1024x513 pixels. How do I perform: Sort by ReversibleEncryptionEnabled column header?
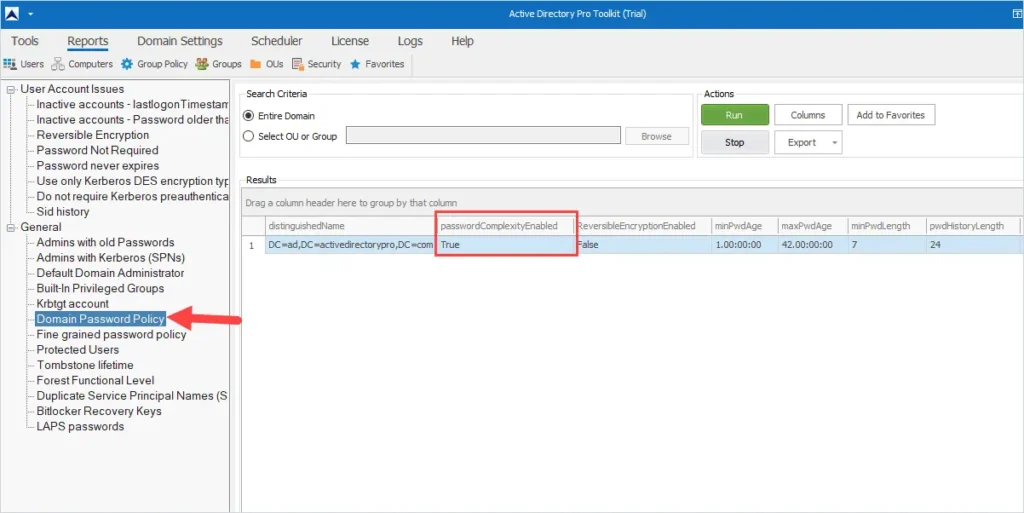tap(643, 226)
